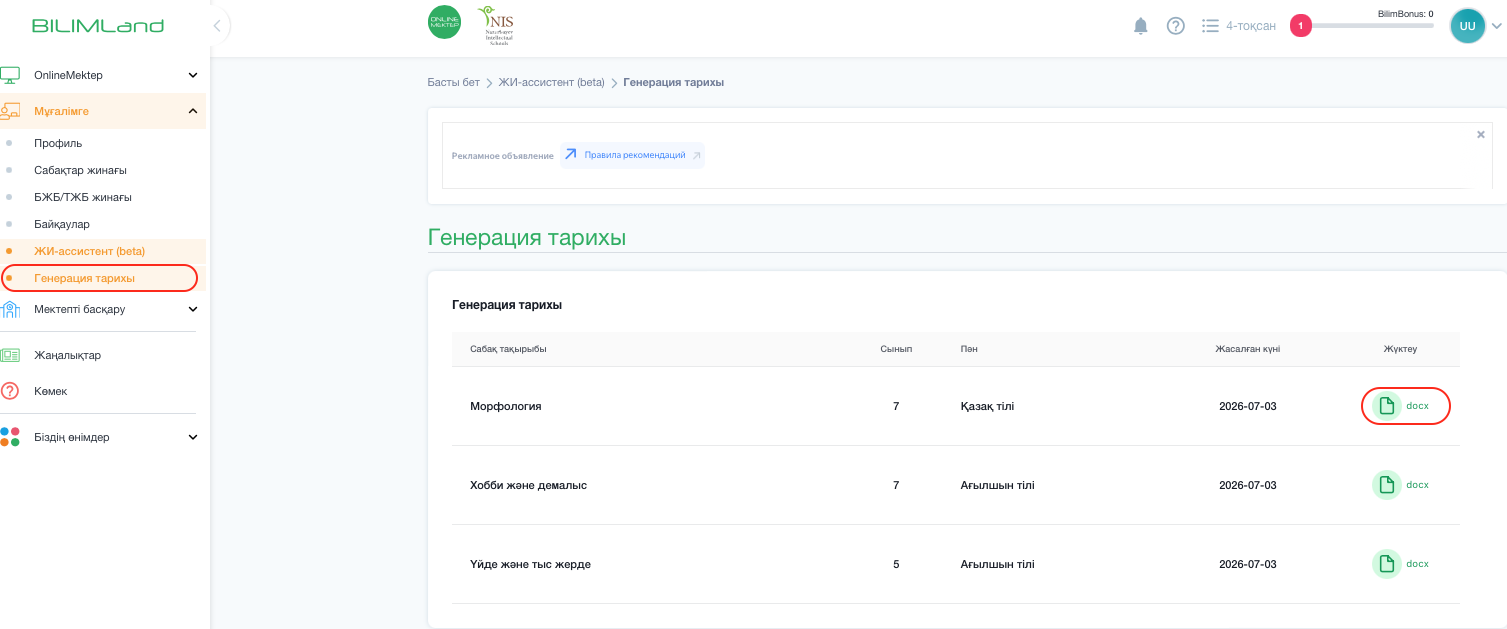Click the list icon beside 4-тоқсан
Viewport: 1507px width, 629px height.
1210,26
